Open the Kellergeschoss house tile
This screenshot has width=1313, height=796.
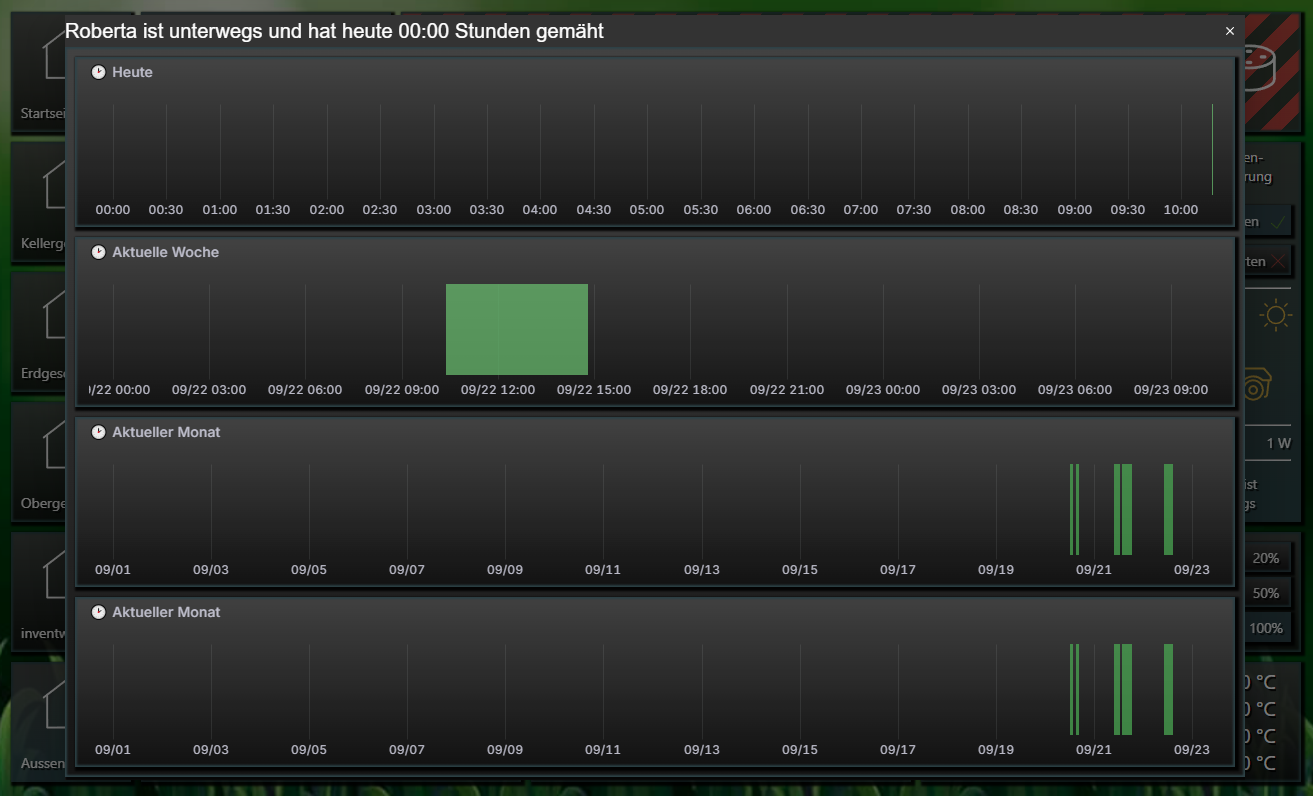(40, 205)
